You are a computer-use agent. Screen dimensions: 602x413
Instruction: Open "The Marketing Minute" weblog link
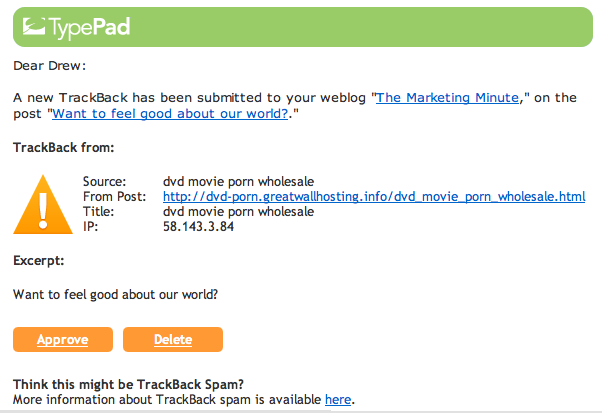[x=447, y=97]
